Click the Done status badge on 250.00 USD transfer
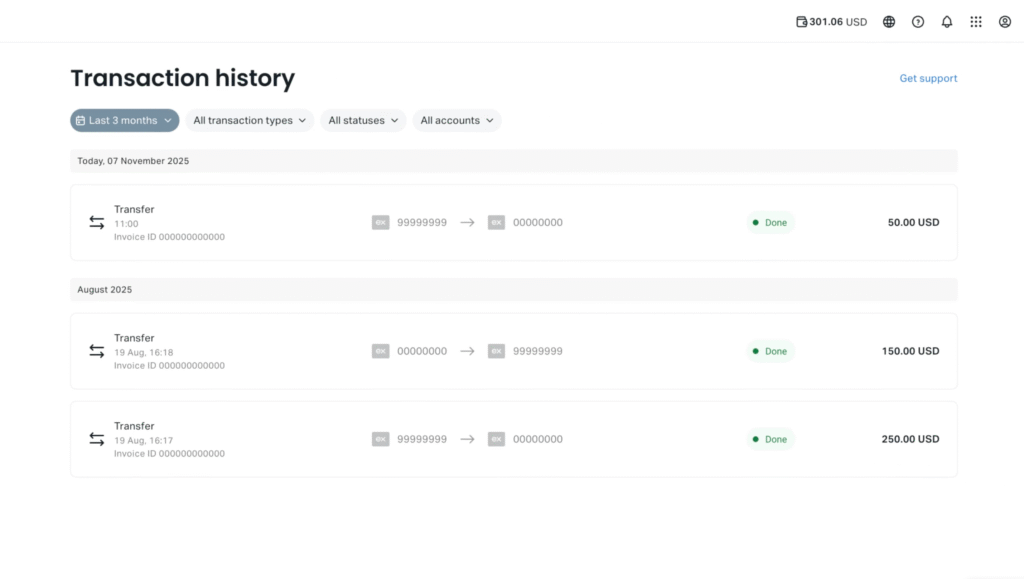1024x579 pixels. 770,439
